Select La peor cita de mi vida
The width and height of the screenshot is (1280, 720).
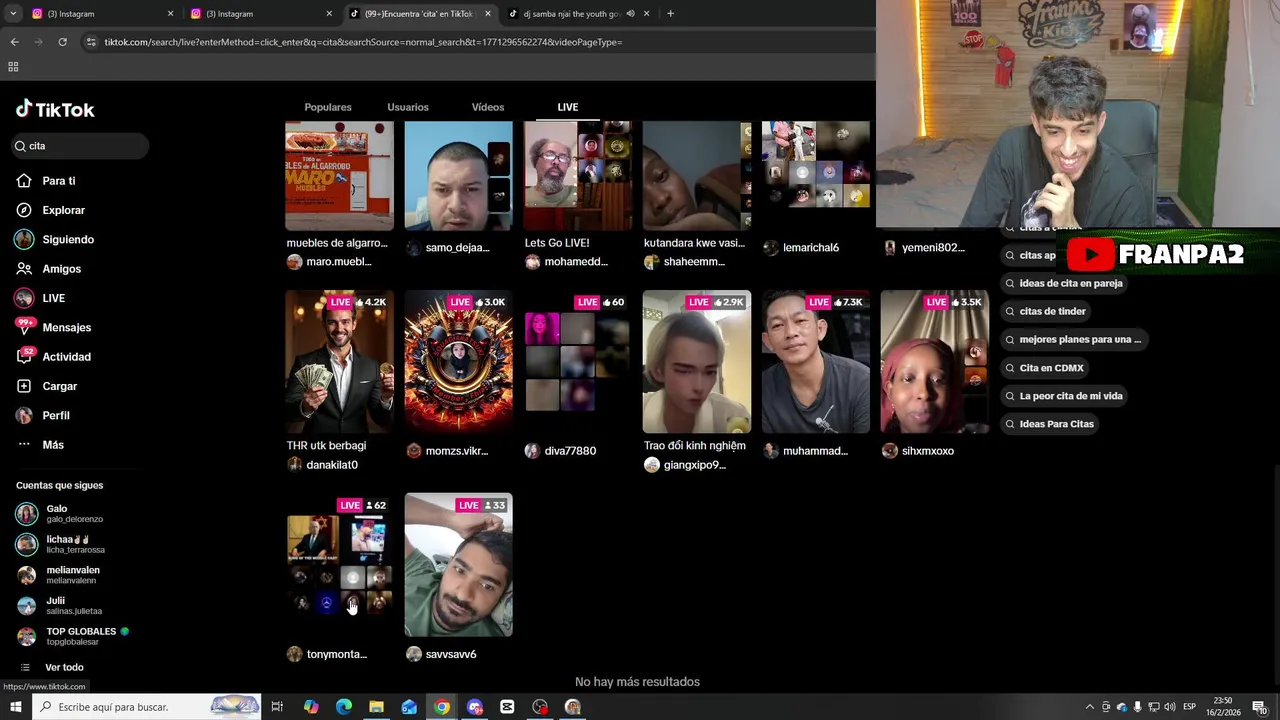point(1064,396)
